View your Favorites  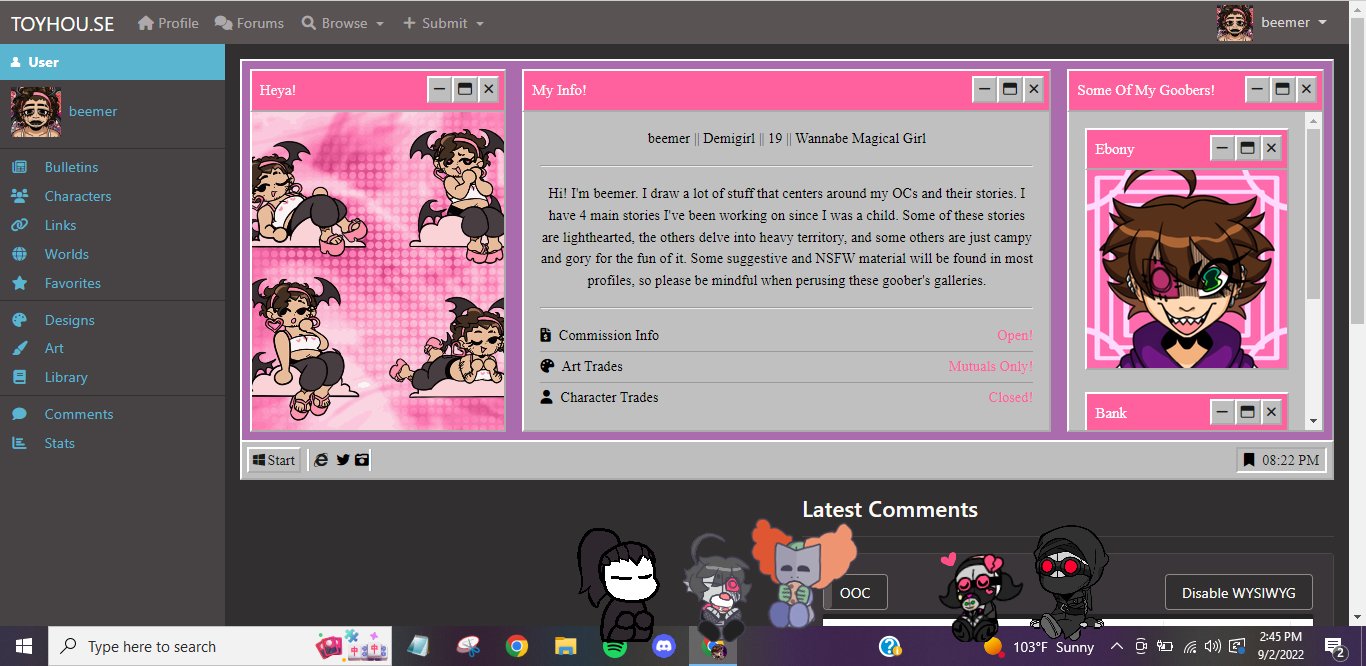pos(71,283)
